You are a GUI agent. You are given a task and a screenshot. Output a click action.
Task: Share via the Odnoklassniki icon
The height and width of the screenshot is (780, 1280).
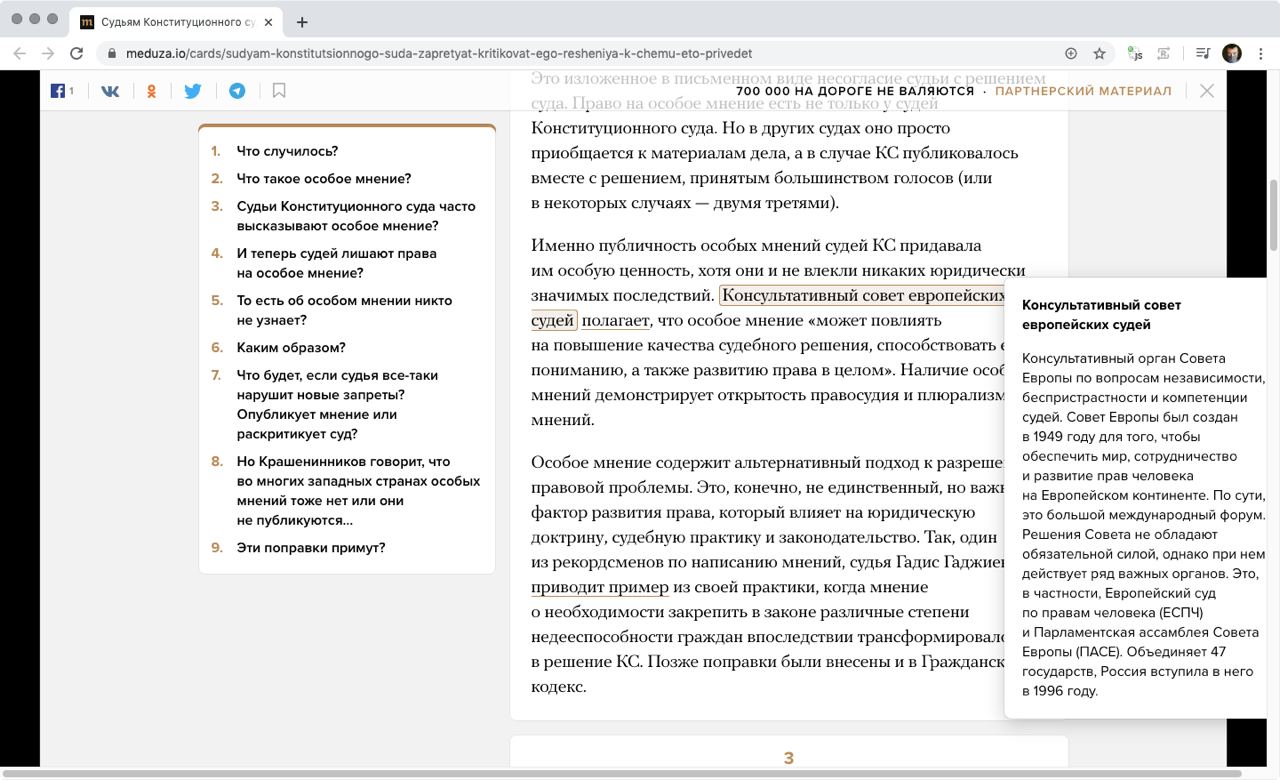[x=152, y=91]
